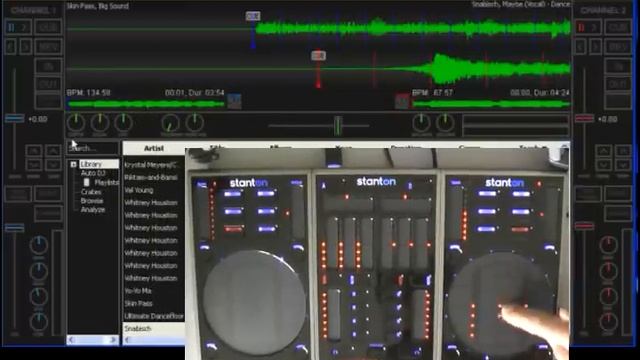Image resolution: width=640 pixels, height=360 pixels.
Task: Open Playlists in the sidebar tree
Action: (106, 182)
